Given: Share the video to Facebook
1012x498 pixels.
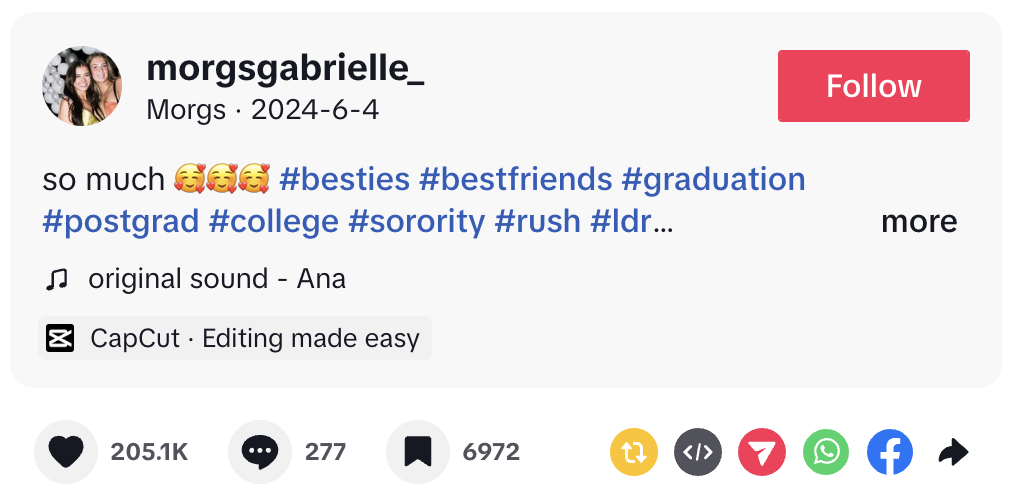Looking at the screenshot, I should pyautogui.click(x=890, y=453).
